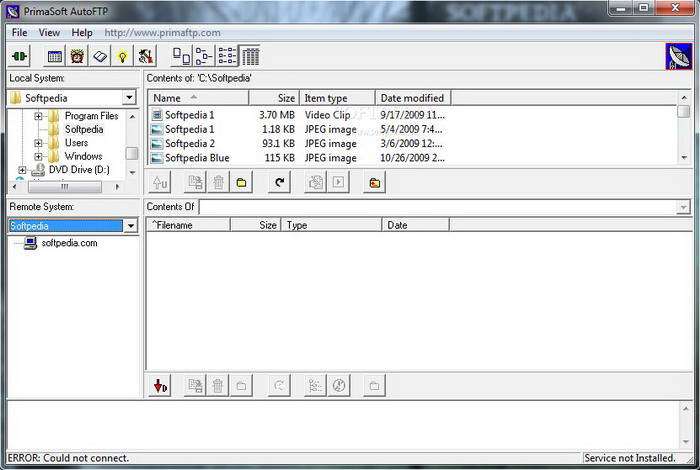Visit the http://www.primaftp.com link
The image size is (700, 470).
[x=162, y=33]
